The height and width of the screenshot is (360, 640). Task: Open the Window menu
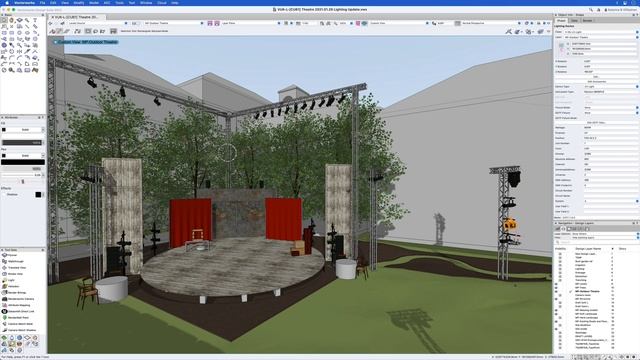click(x=146, y=2)
